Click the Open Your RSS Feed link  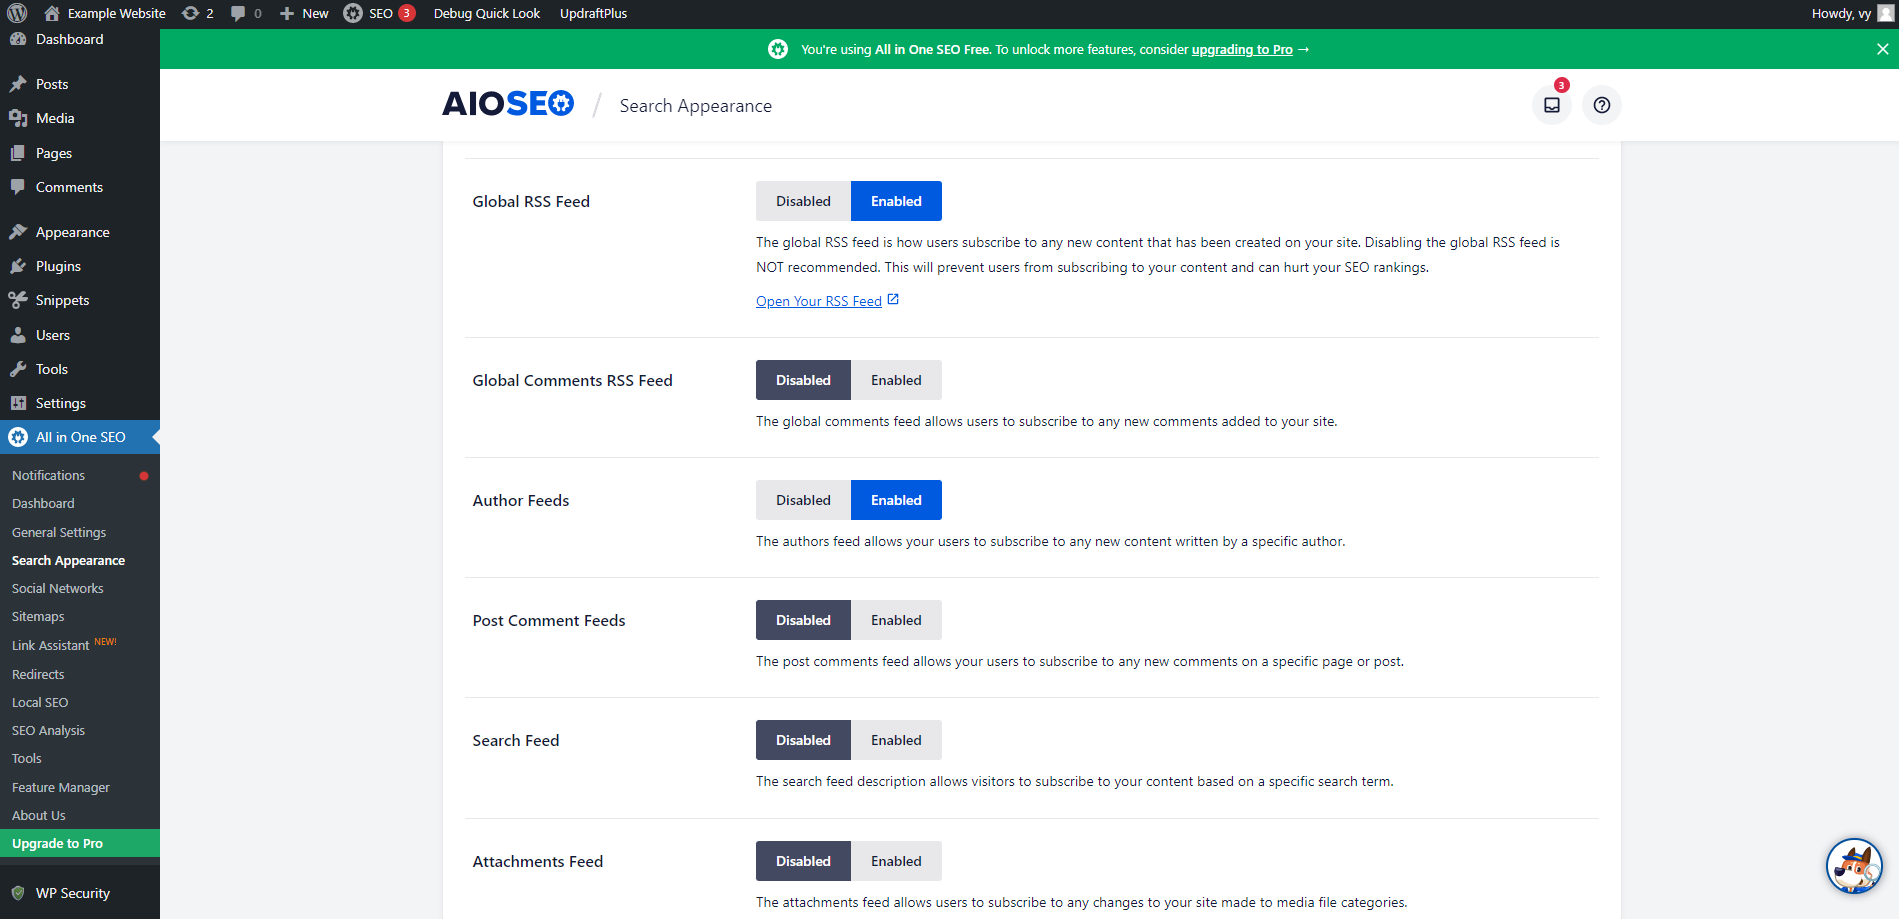pos(819,301)
